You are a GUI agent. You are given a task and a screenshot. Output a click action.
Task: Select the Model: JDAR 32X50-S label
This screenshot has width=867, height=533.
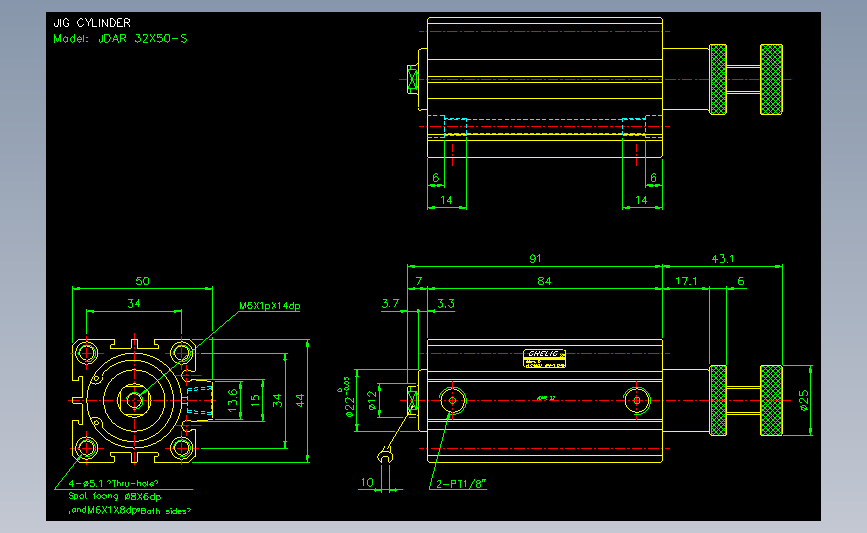coord(120,39)
